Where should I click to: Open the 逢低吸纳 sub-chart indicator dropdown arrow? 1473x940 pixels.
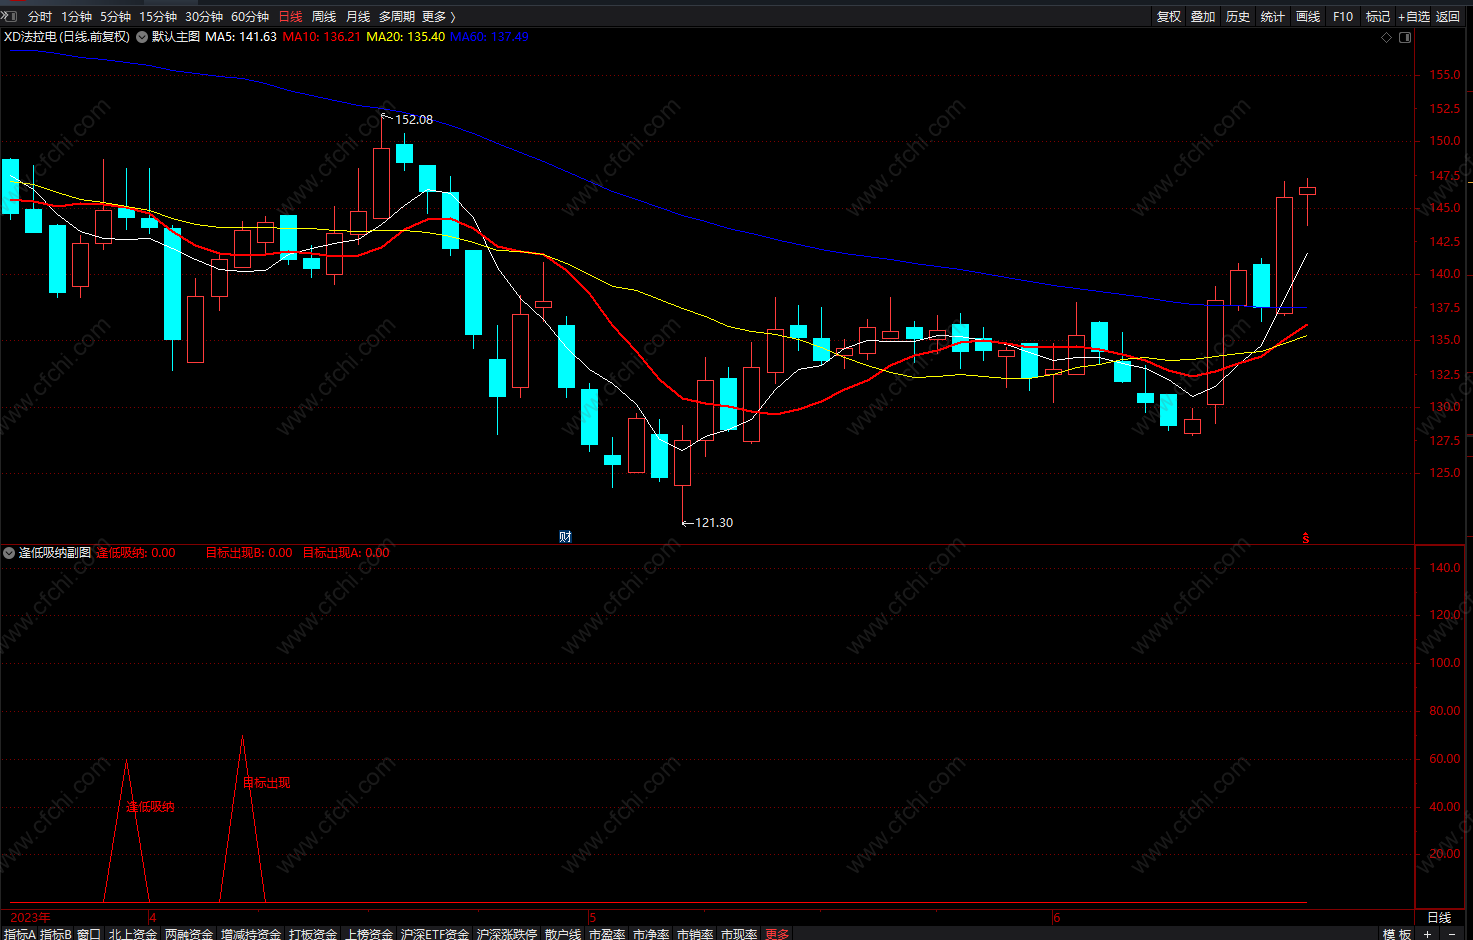[9, 553]
